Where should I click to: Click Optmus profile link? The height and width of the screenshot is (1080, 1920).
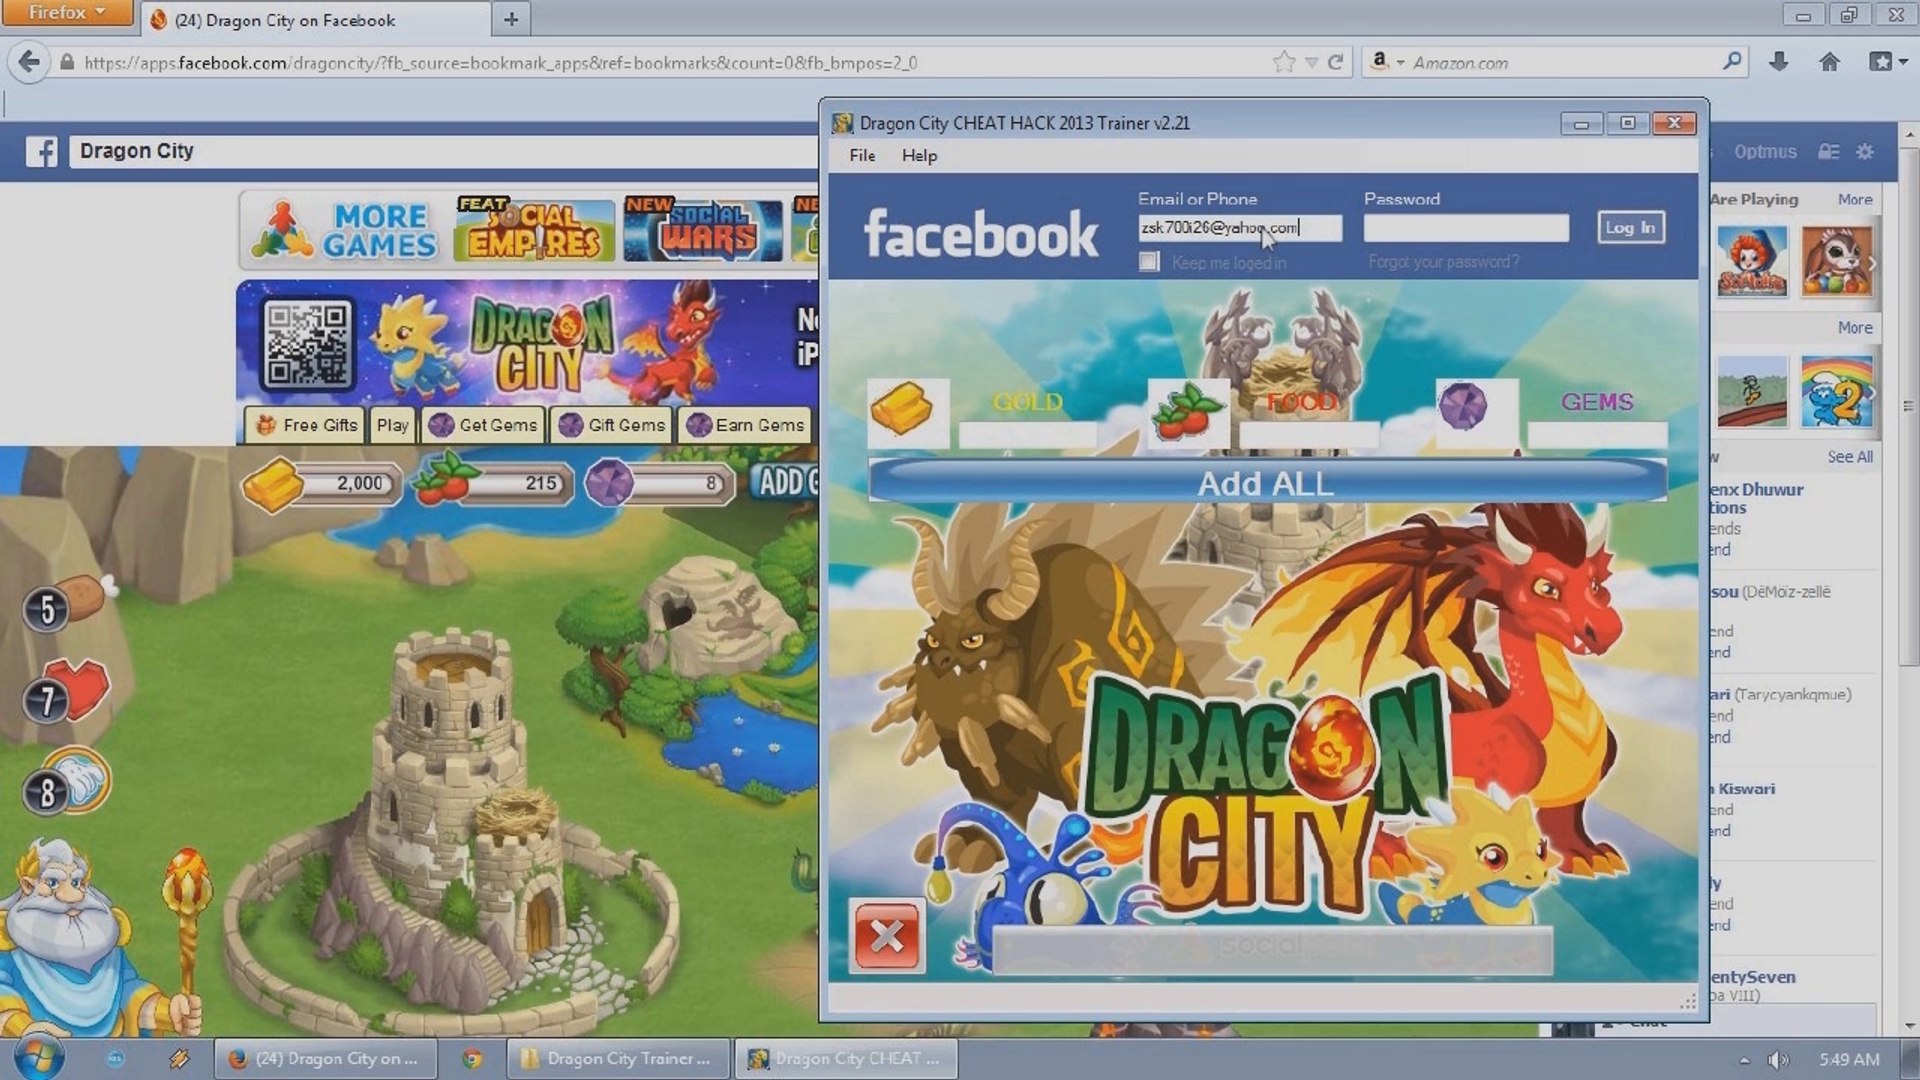tap(1765, 152)
